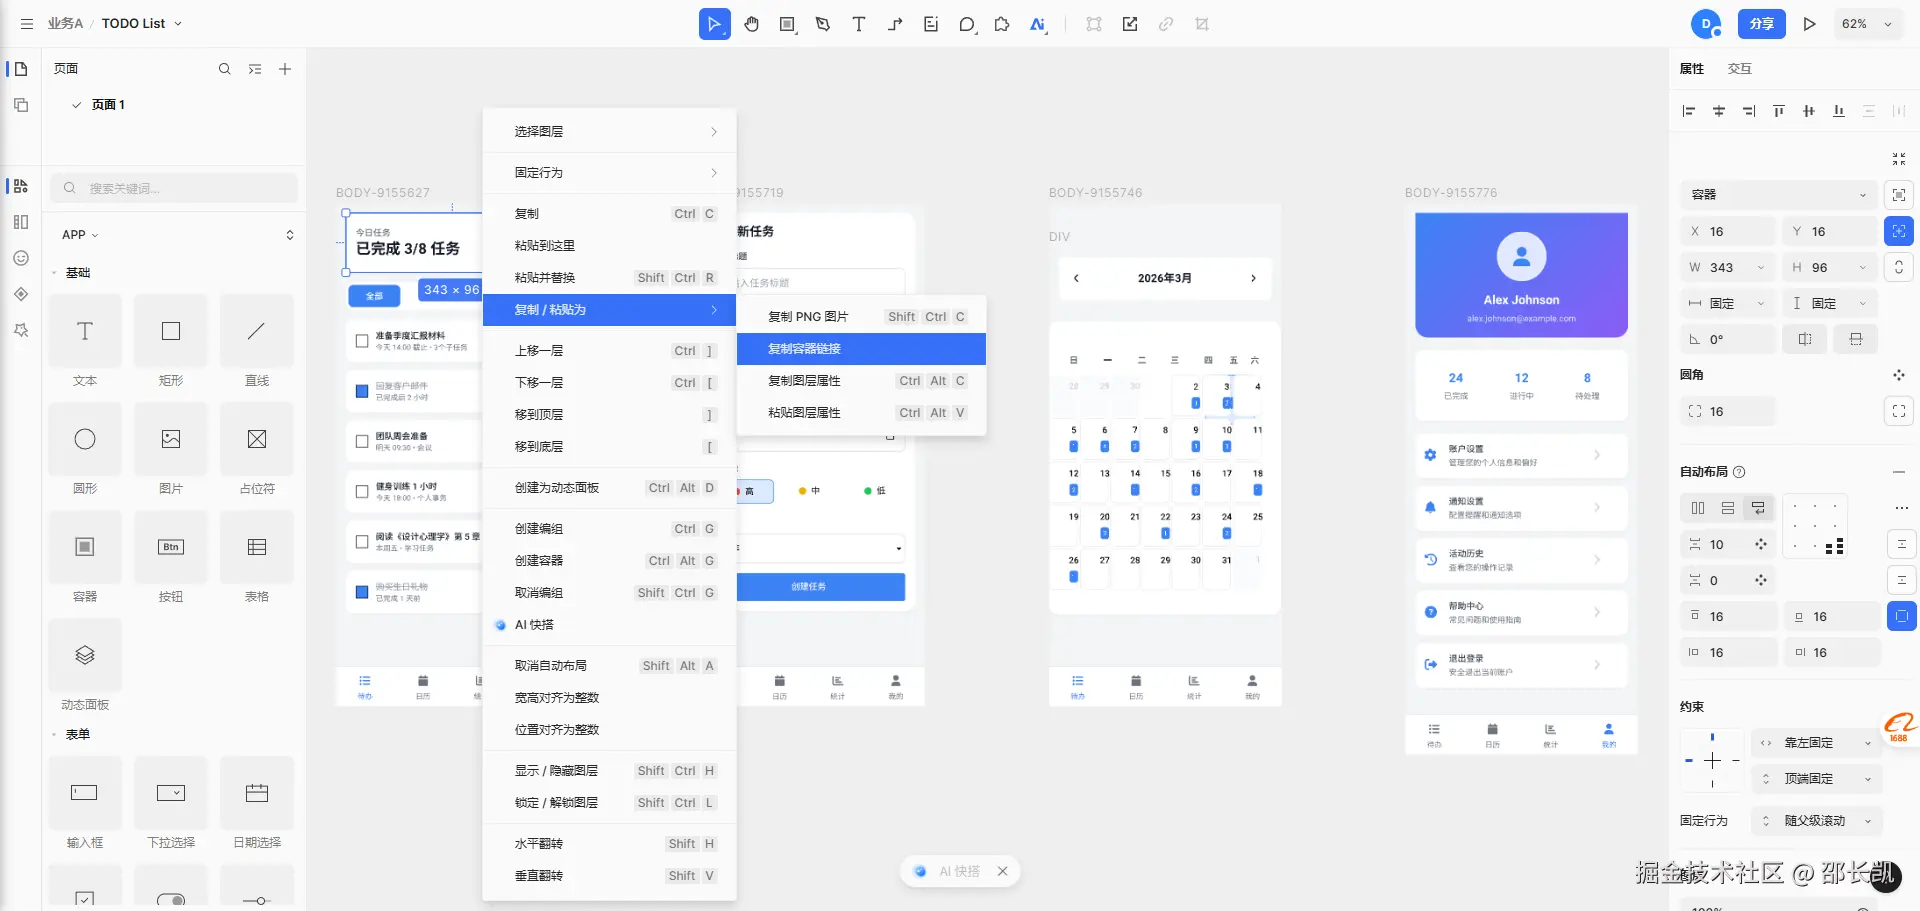Click the 分享 share button
This screenshot has height=911, width=1920.
pos(1762,24)
